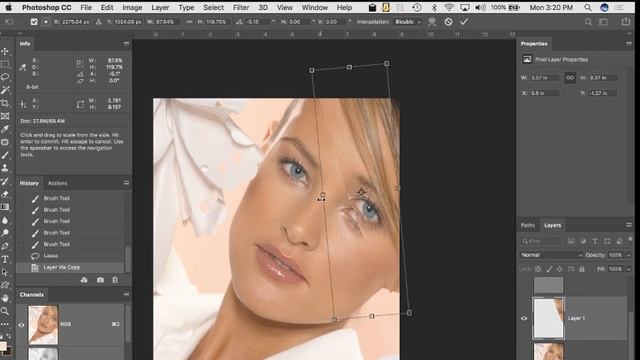This screenshot has width=640, height=360.
Task: Open the Properties panel menu
Action: coord(629,43)
